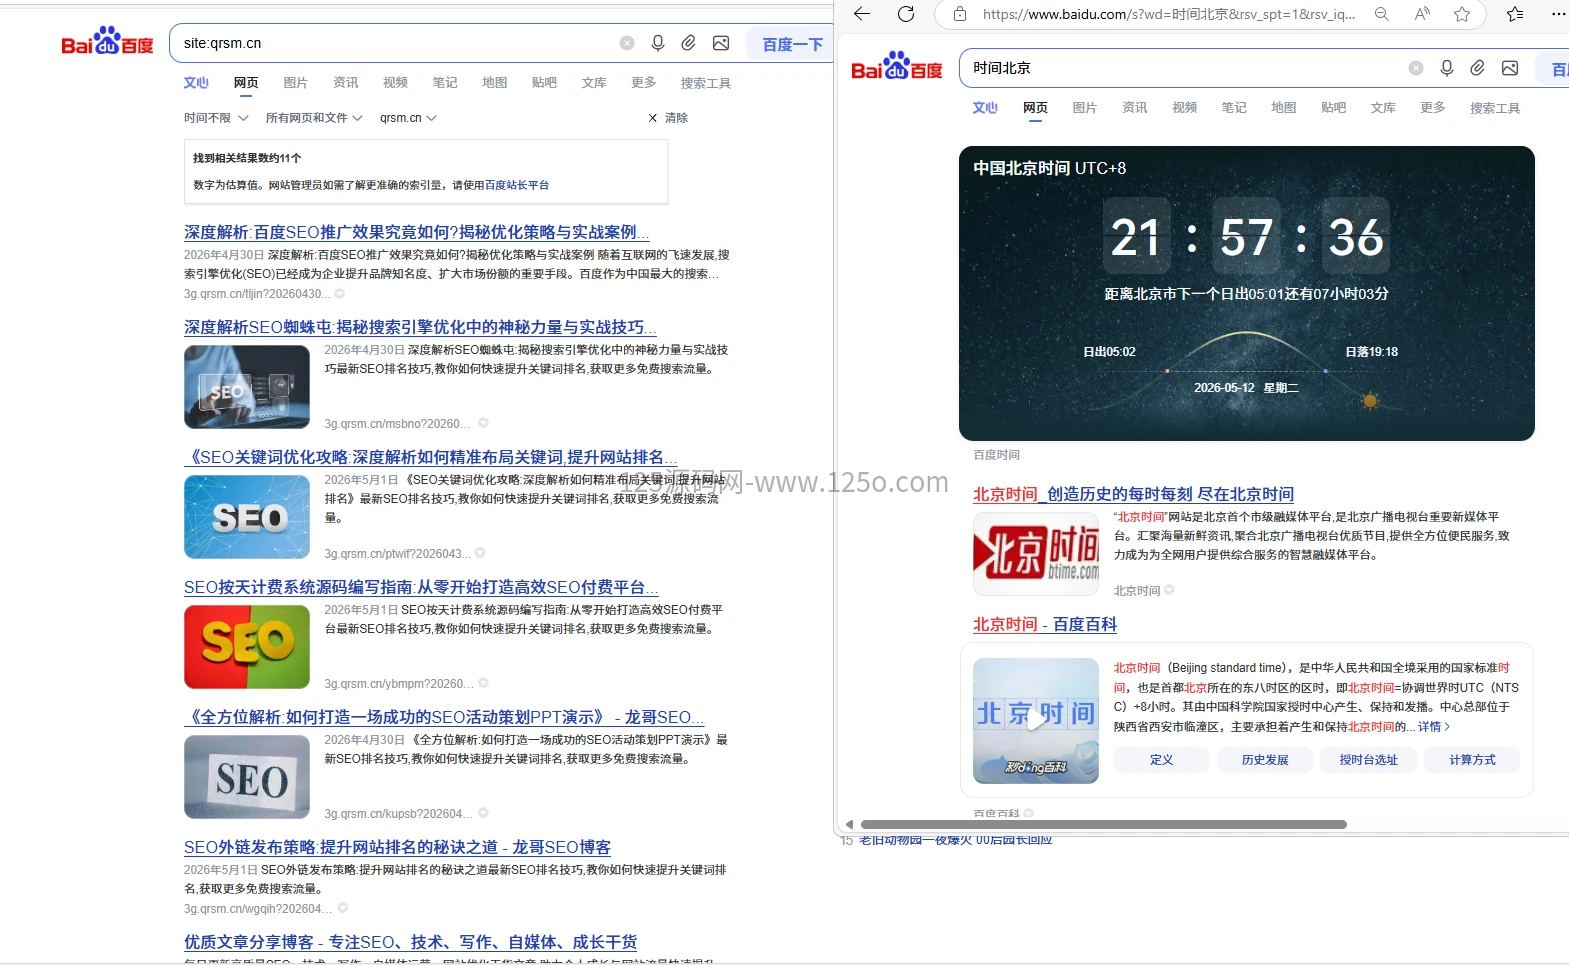Select 地图 tab in left window
This screenshot has height=965, width=1569.
click(x=495, y=83)
